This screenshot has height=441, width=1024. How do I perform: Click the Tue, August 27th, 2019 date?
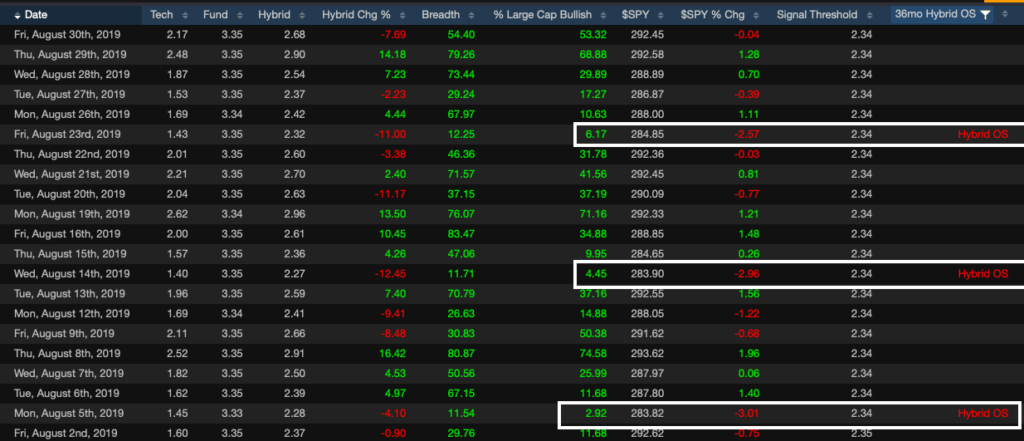click(x=69, y=94)
